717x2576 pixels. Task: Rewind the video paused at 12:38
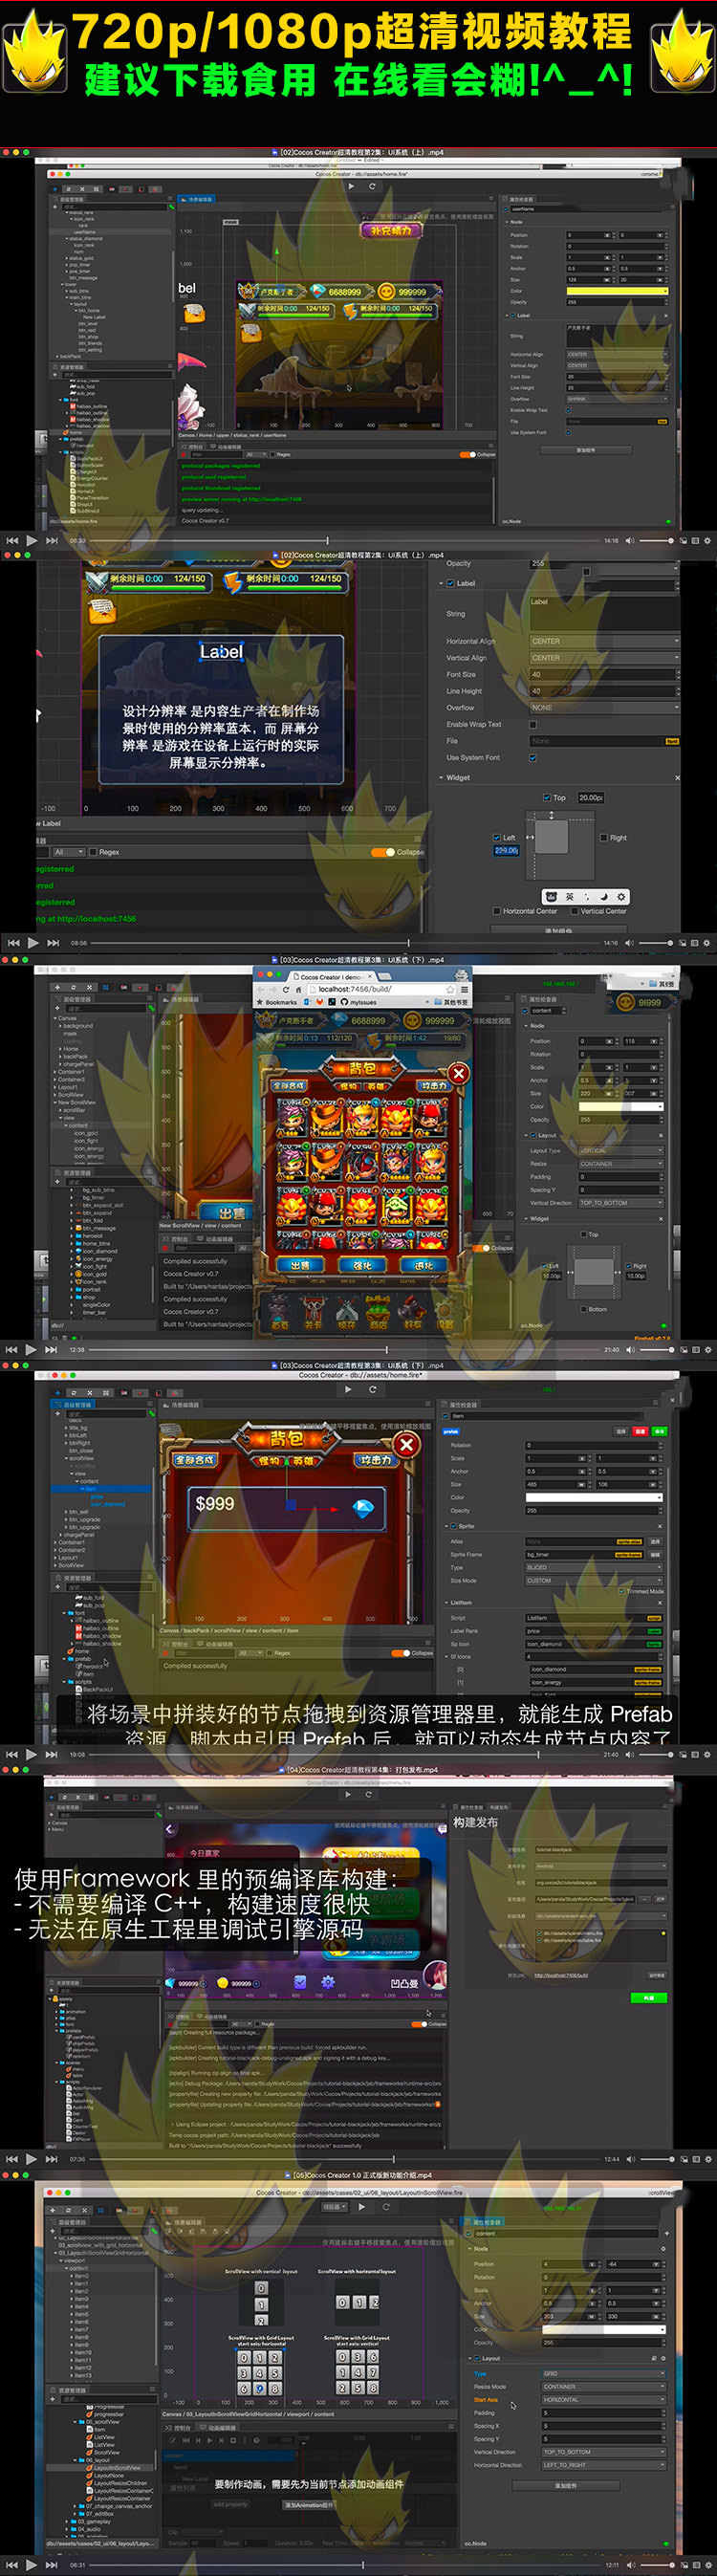(13, 1349)
